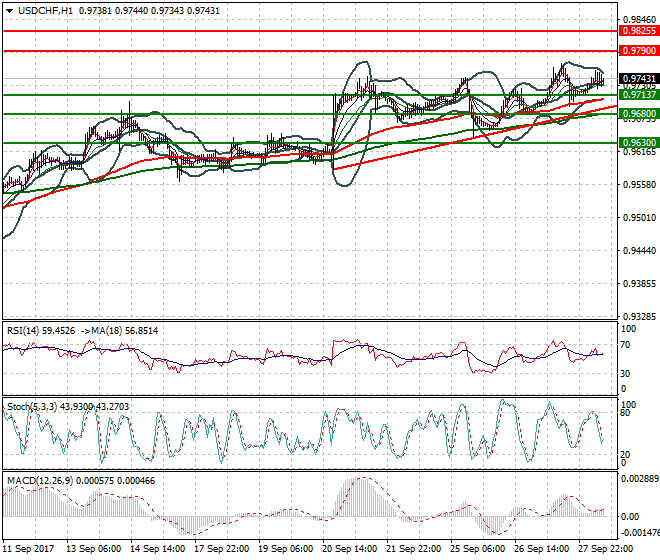Image resolution: width=660 pixels, height=560 pixels.
Task: Click the 0.93285 price scale value
Action: point(639,316)
